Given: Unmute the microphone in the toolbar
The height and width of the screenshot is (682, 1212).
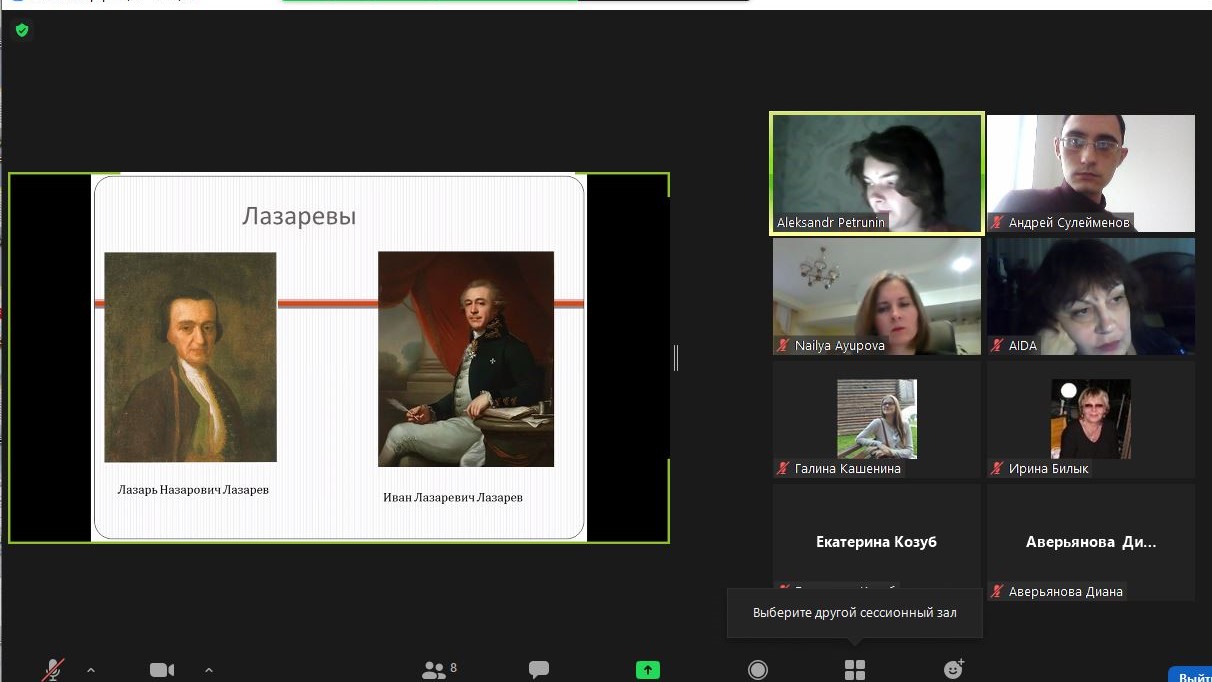Looking at the screenshot, I should click(x=53, y=670).
